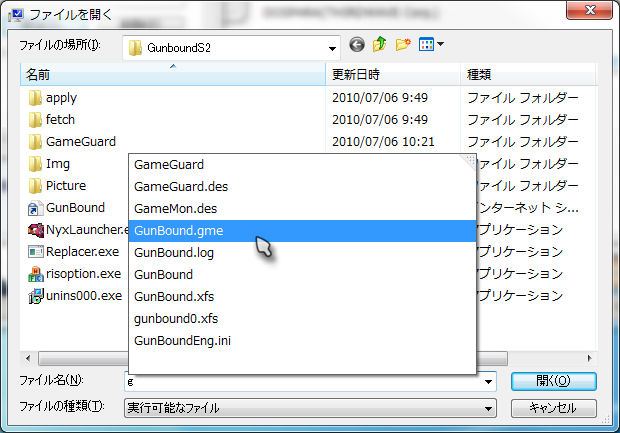Open the ファイルの種類 combo box
The image size is (620, 433).
click(x=310, y=408)
